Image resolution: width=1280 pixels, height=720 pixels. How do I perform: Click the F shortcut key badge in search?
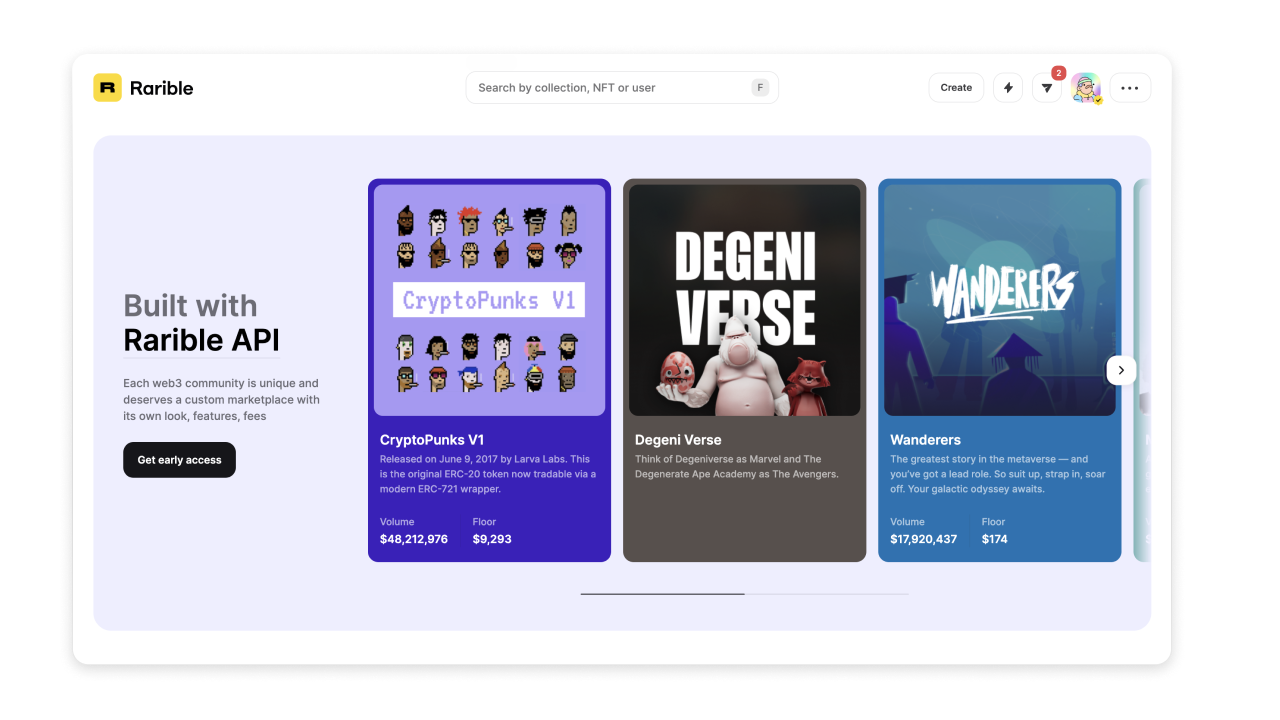760,88
